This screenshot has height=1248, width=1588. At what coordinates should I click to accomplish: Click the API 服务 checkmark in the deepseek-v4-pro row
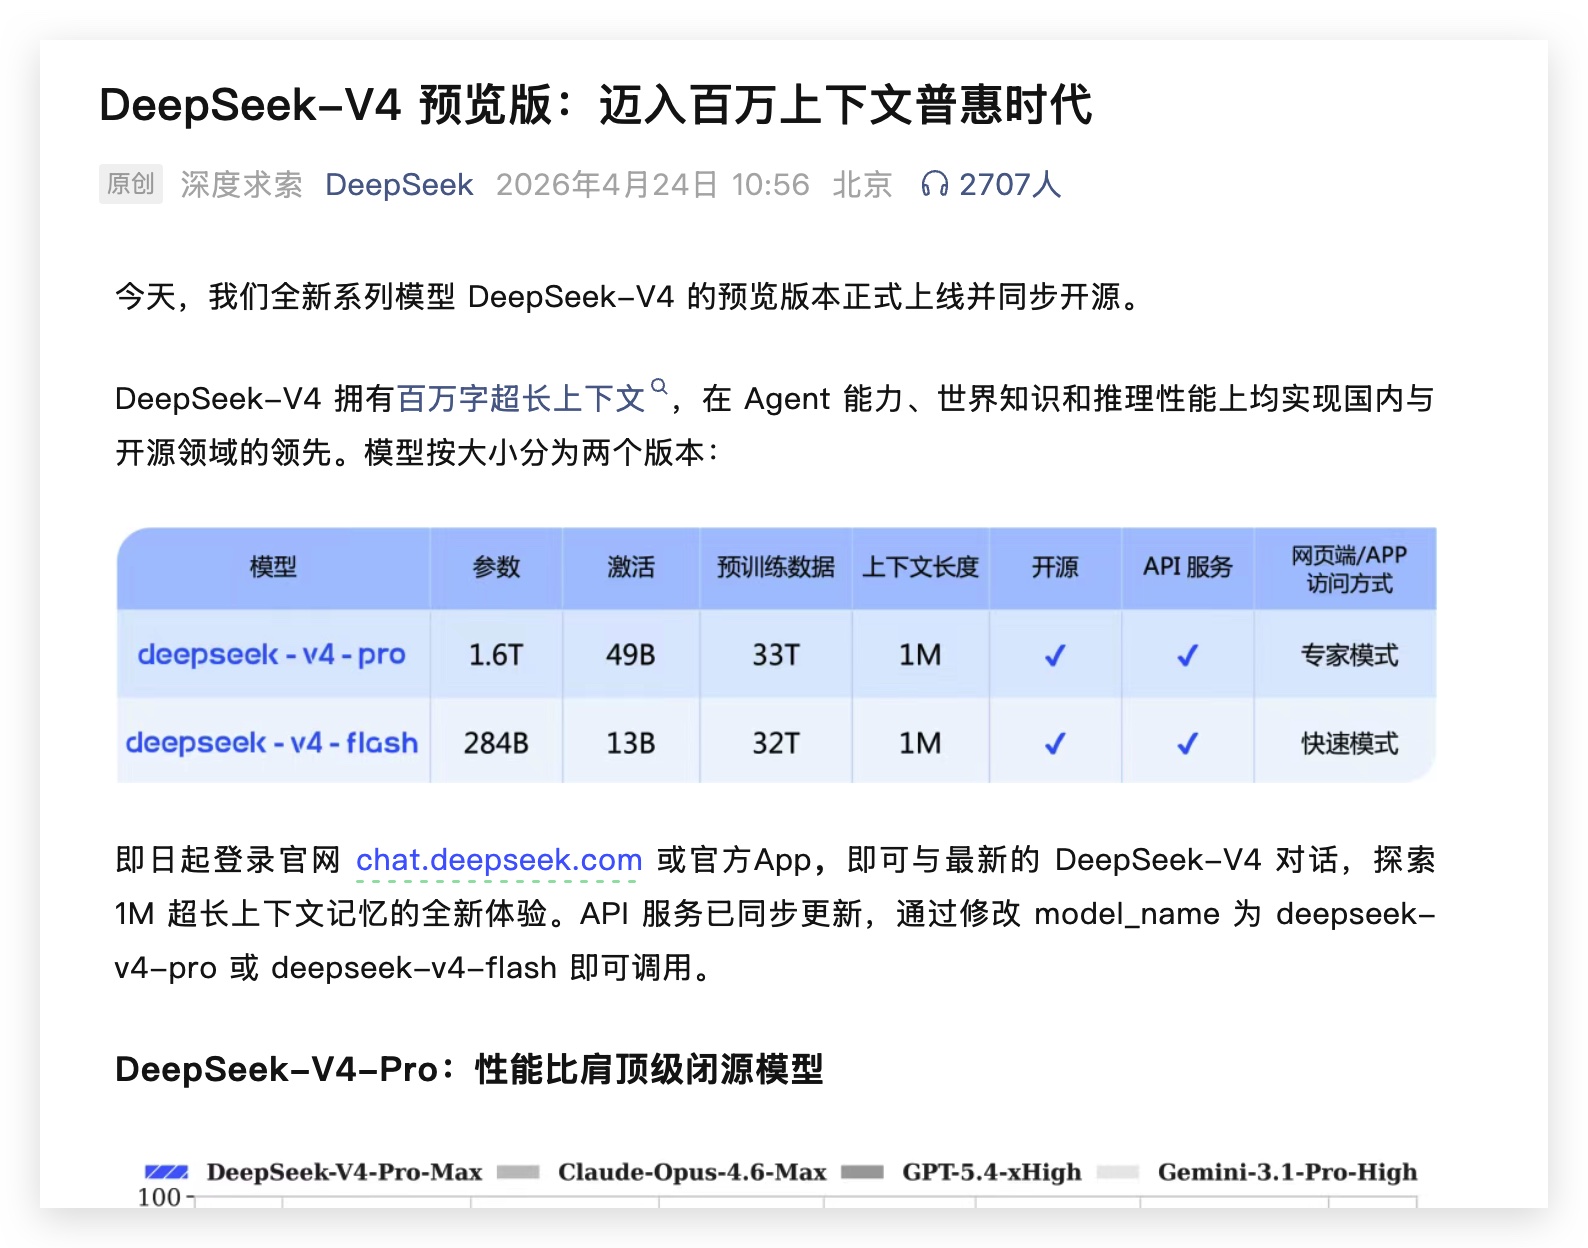click(1187, 656)
